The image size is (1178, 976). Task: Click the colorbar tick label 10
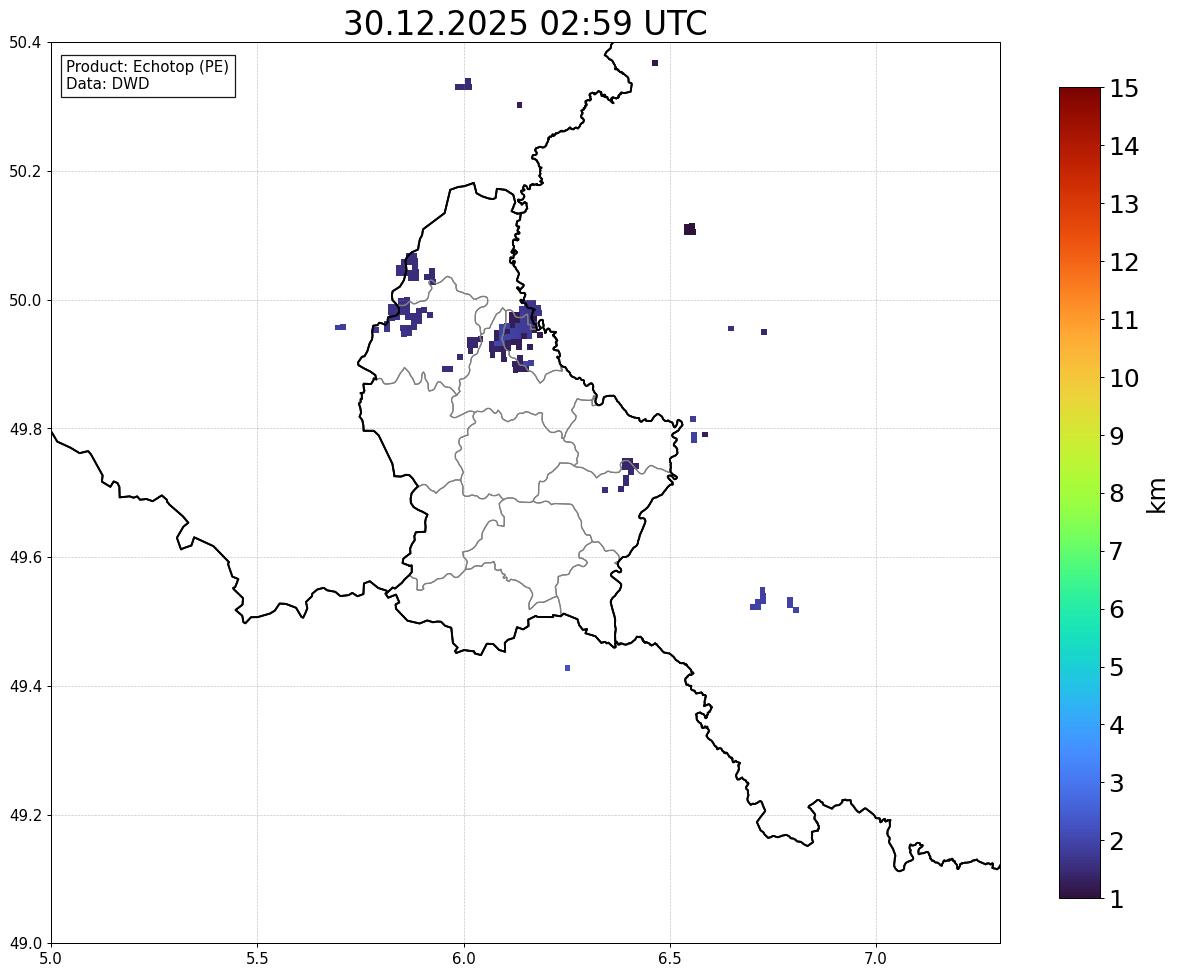pyautogui.click(x=1124, y=378)
